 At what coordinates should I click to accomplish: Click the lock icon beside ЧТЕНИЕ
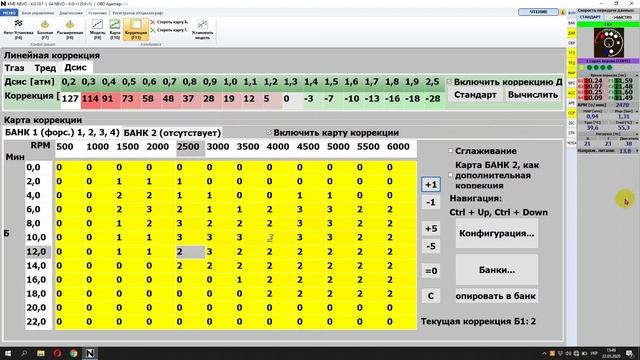(562, 12)
